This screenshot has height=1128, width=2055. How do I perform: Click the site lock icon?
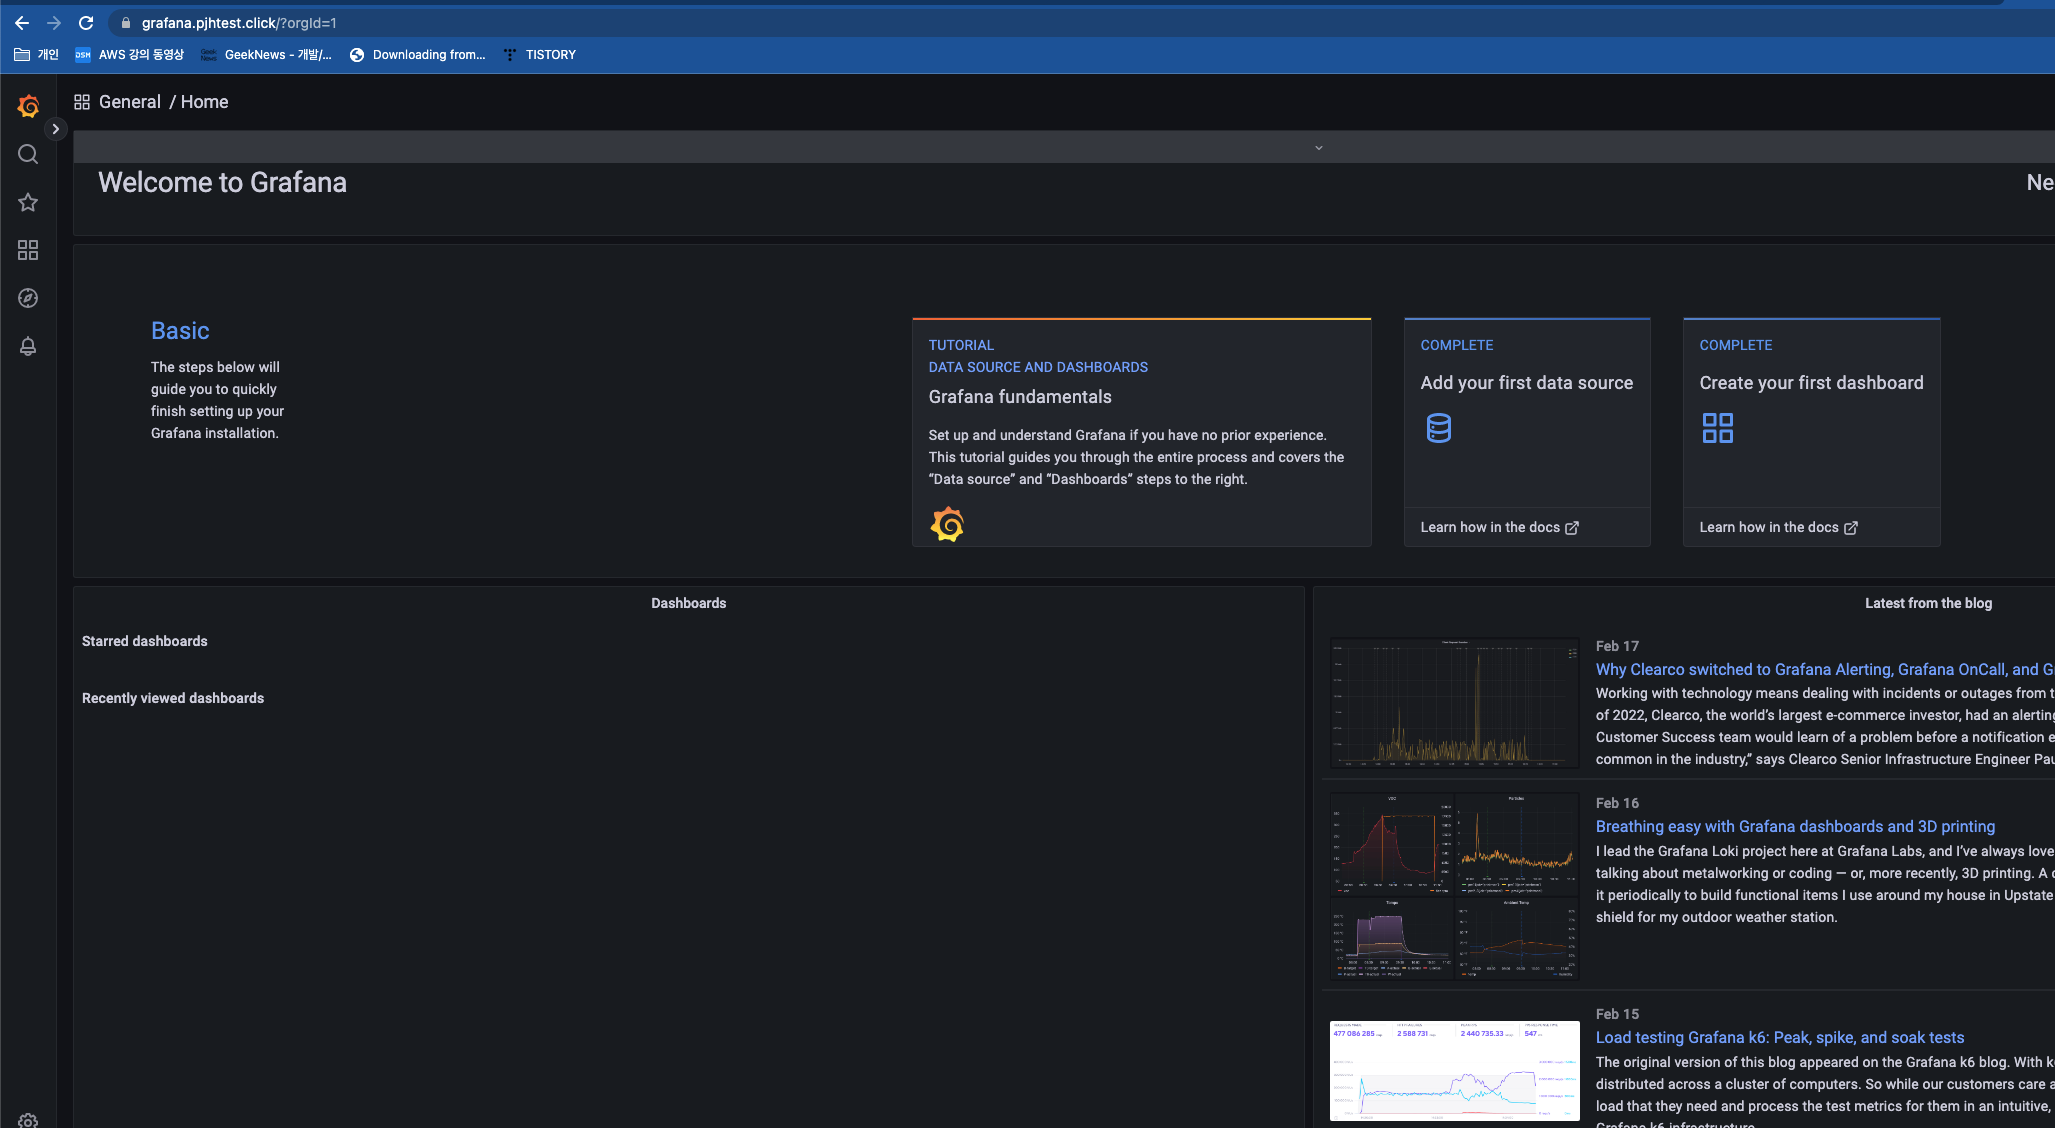[x=126, y=23]
